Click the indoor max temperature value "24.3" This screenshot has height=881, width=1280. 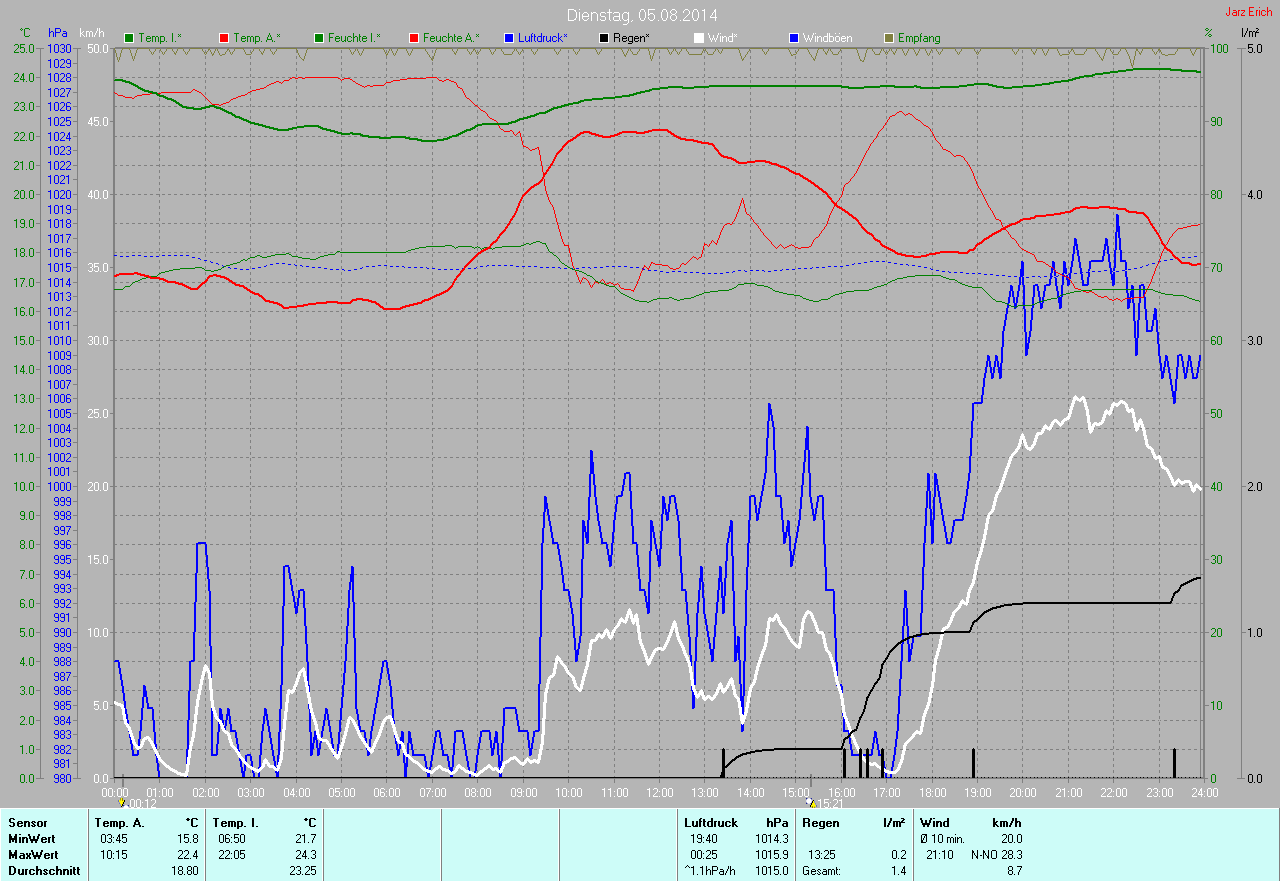pos(305,855)
